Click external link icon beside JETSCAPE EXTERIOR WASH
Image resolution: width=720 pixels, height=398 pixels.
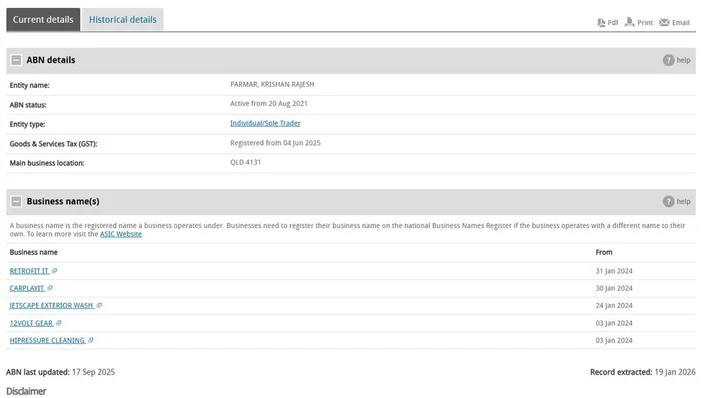(99, 305)
